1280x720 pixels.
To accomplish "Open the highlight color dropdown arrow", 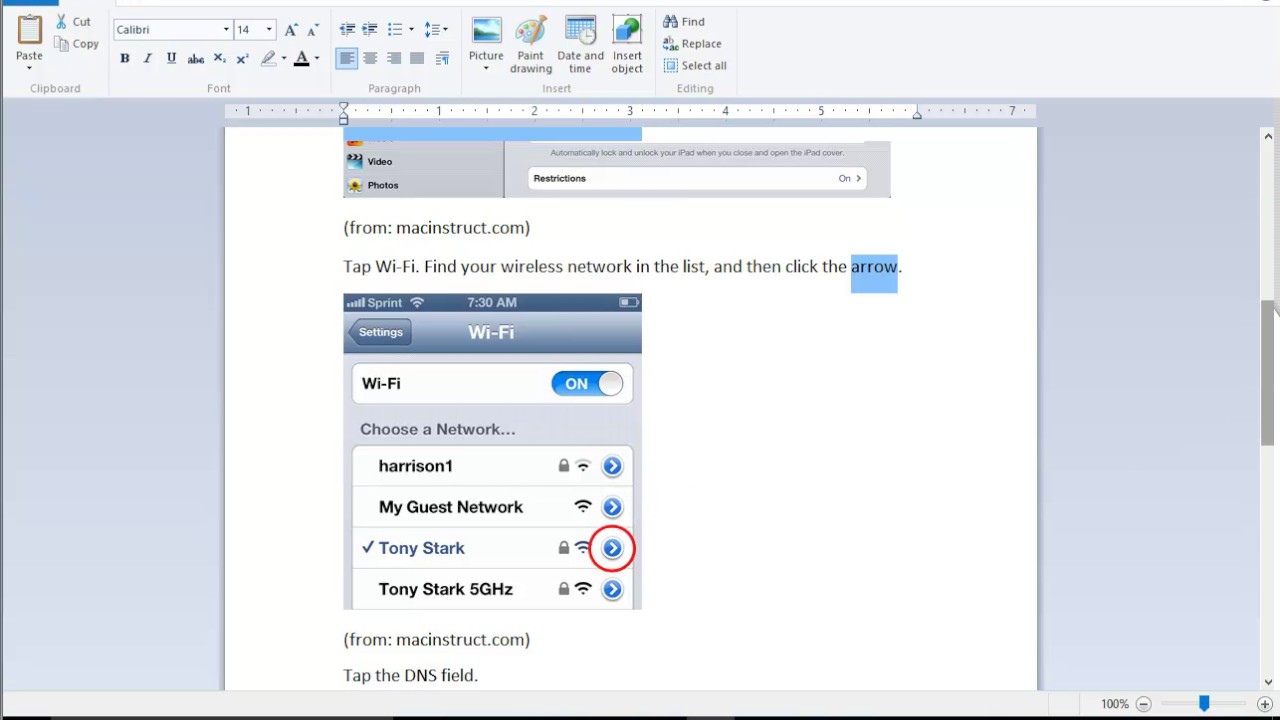I will 284,59.
